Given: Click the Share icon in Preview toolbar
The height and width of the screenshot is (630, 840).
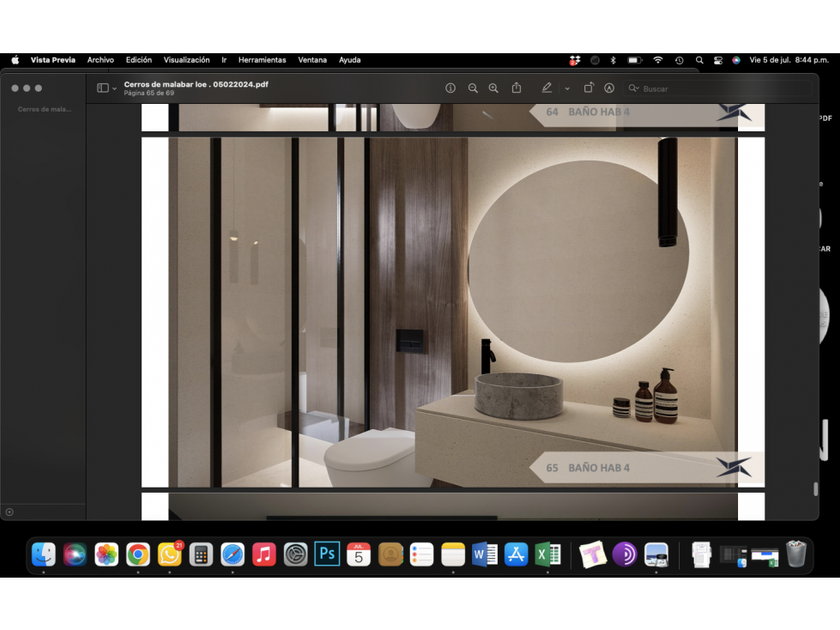Looking at the screenshot, I should tap(516, 88).
